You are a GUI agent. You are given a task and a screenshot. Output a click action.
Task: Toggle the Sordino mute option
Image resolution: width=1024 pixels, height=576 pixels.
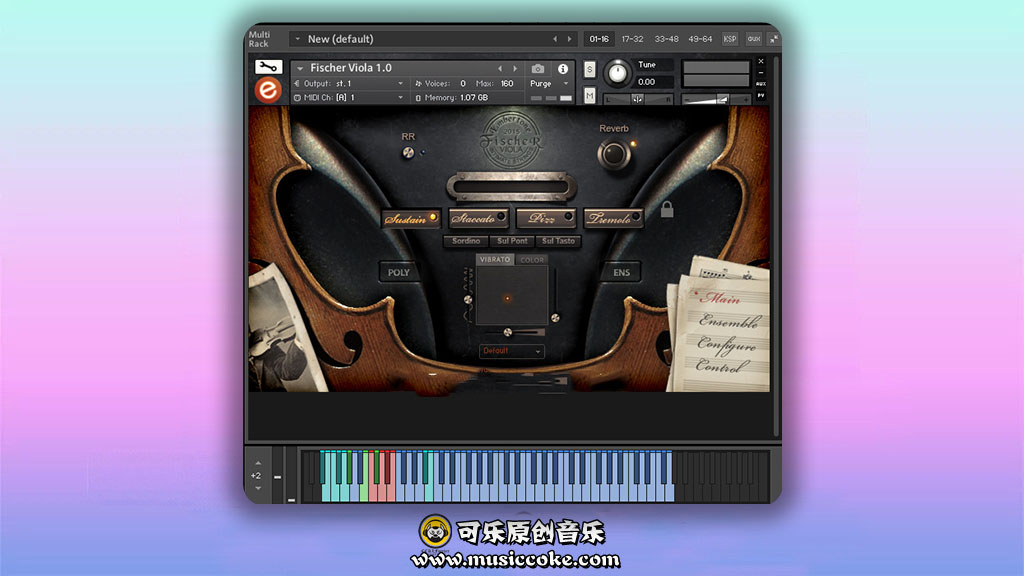point(466,241)
